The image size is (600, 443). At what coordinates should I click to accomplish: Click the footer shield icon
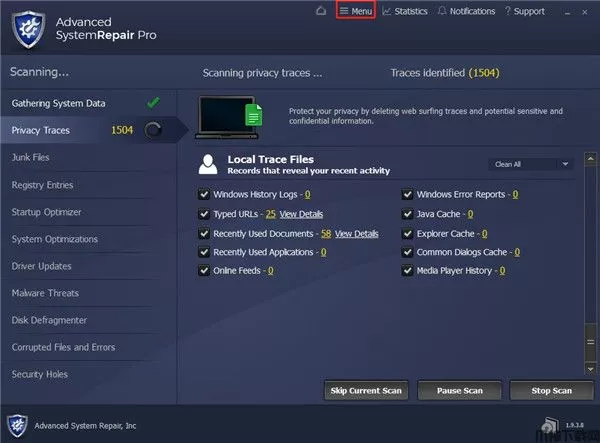pyautogui.click(x=17, y=425)
